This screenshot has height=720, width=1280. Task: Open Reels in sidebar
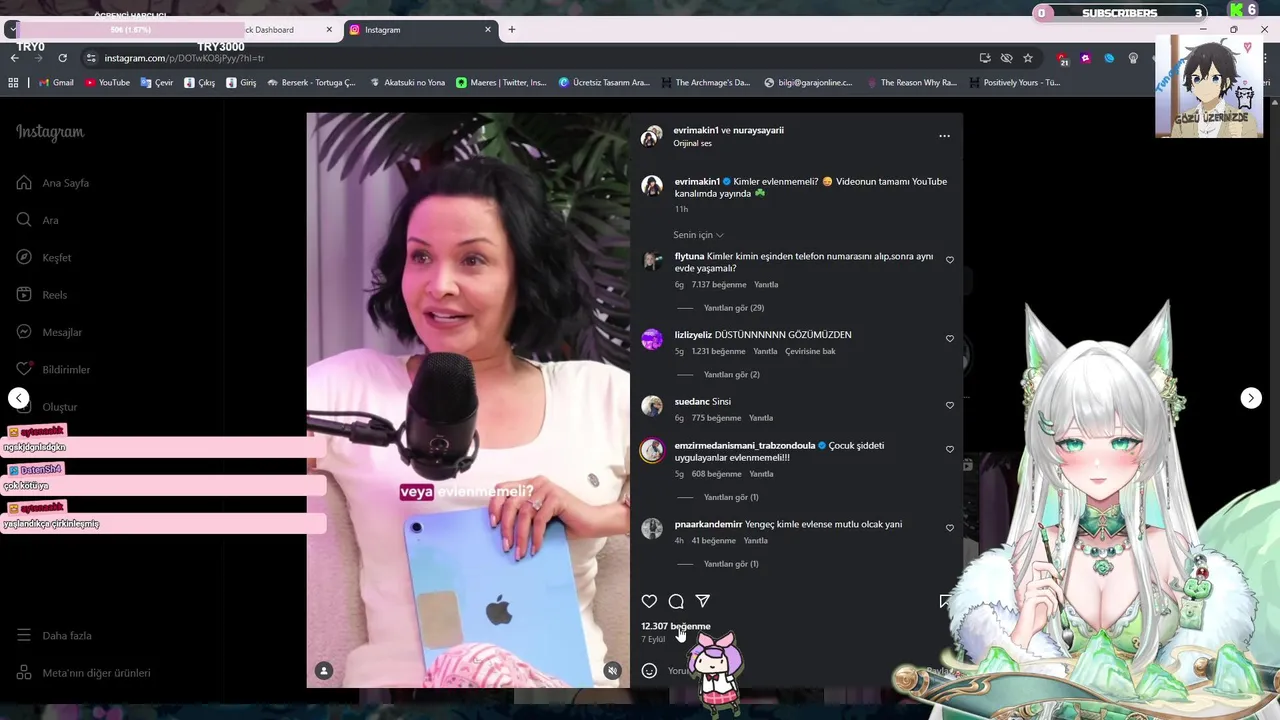click(x=42, y=295)
